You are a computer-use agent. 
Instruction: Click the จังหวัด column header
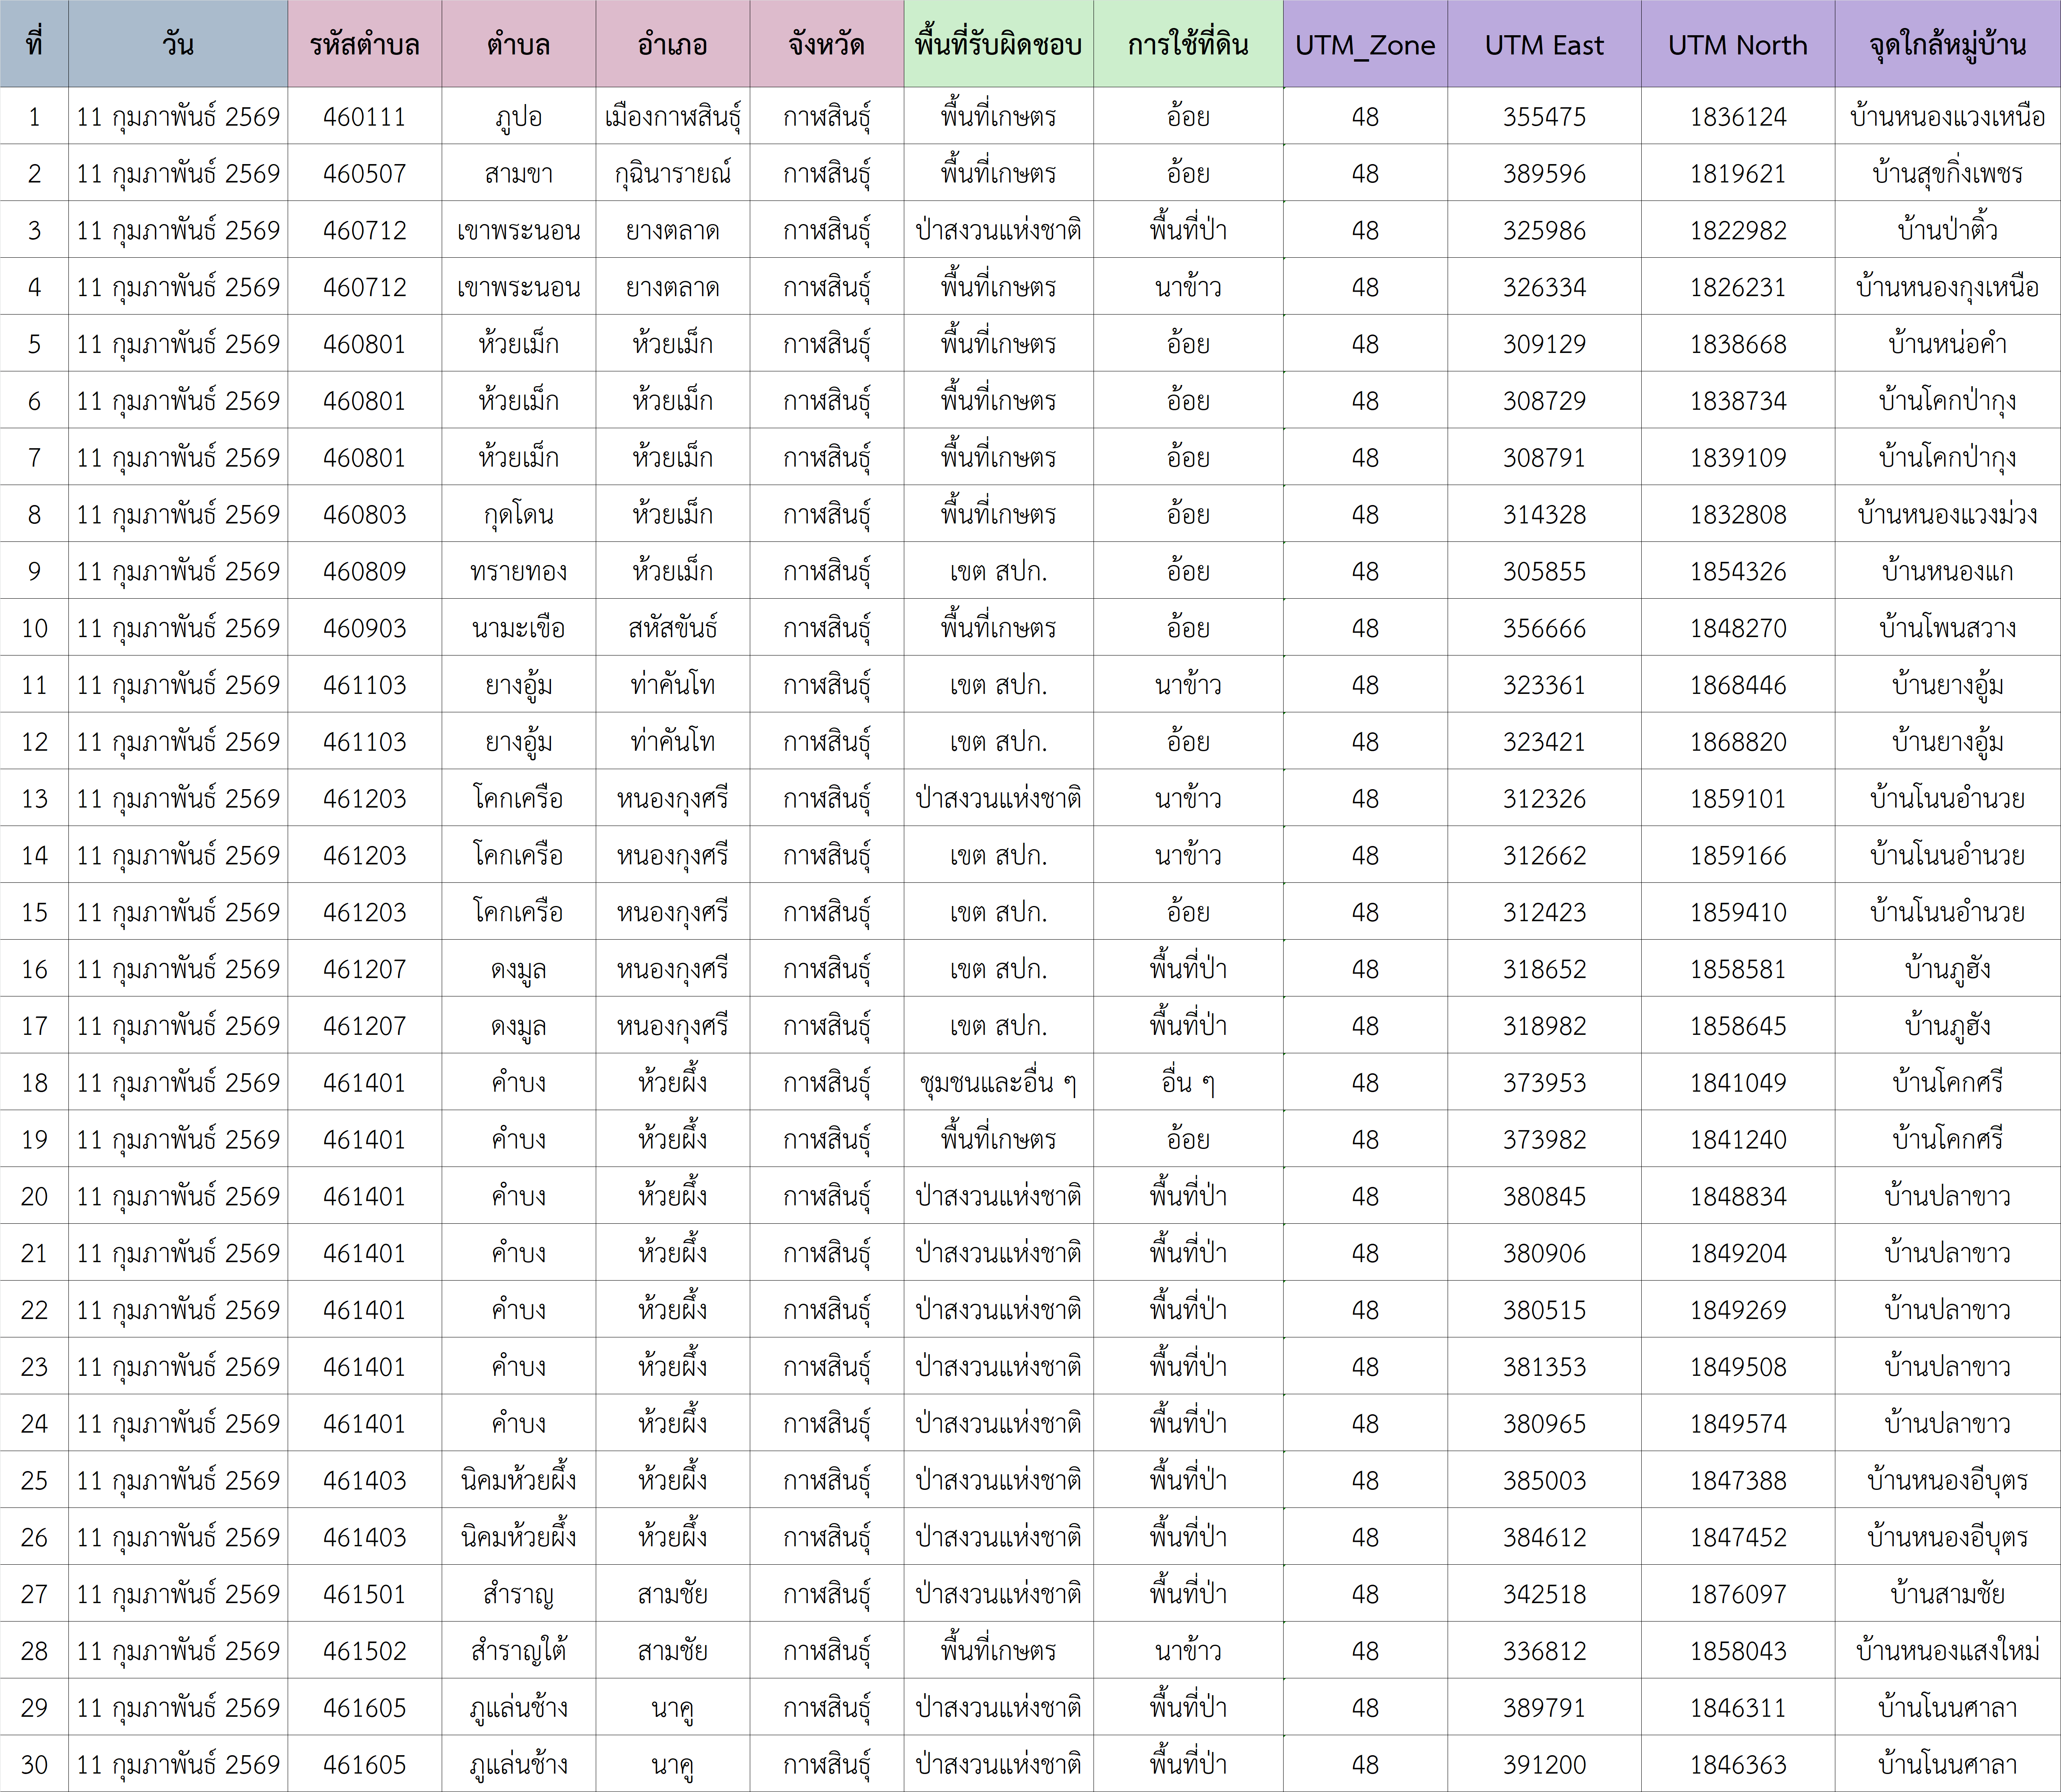tap(826, 45)
